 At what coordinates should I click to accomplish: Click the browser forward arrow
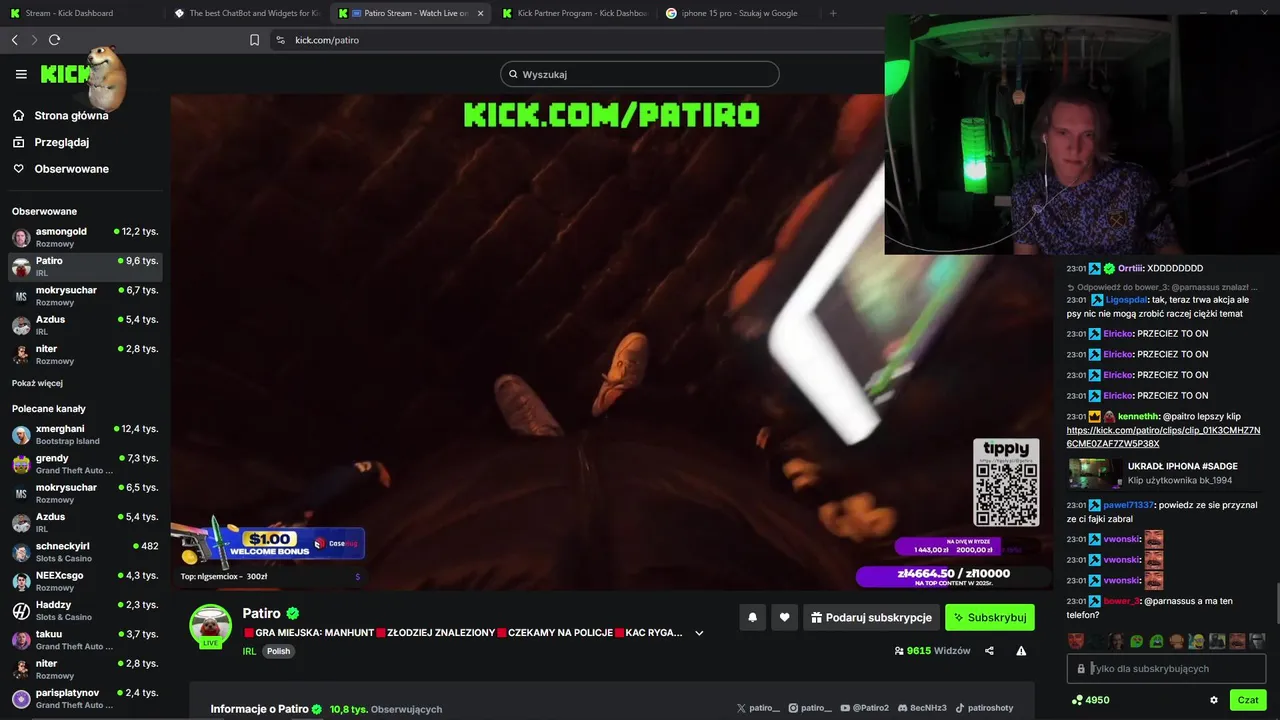pyautogui.click(x=34, y=40)
